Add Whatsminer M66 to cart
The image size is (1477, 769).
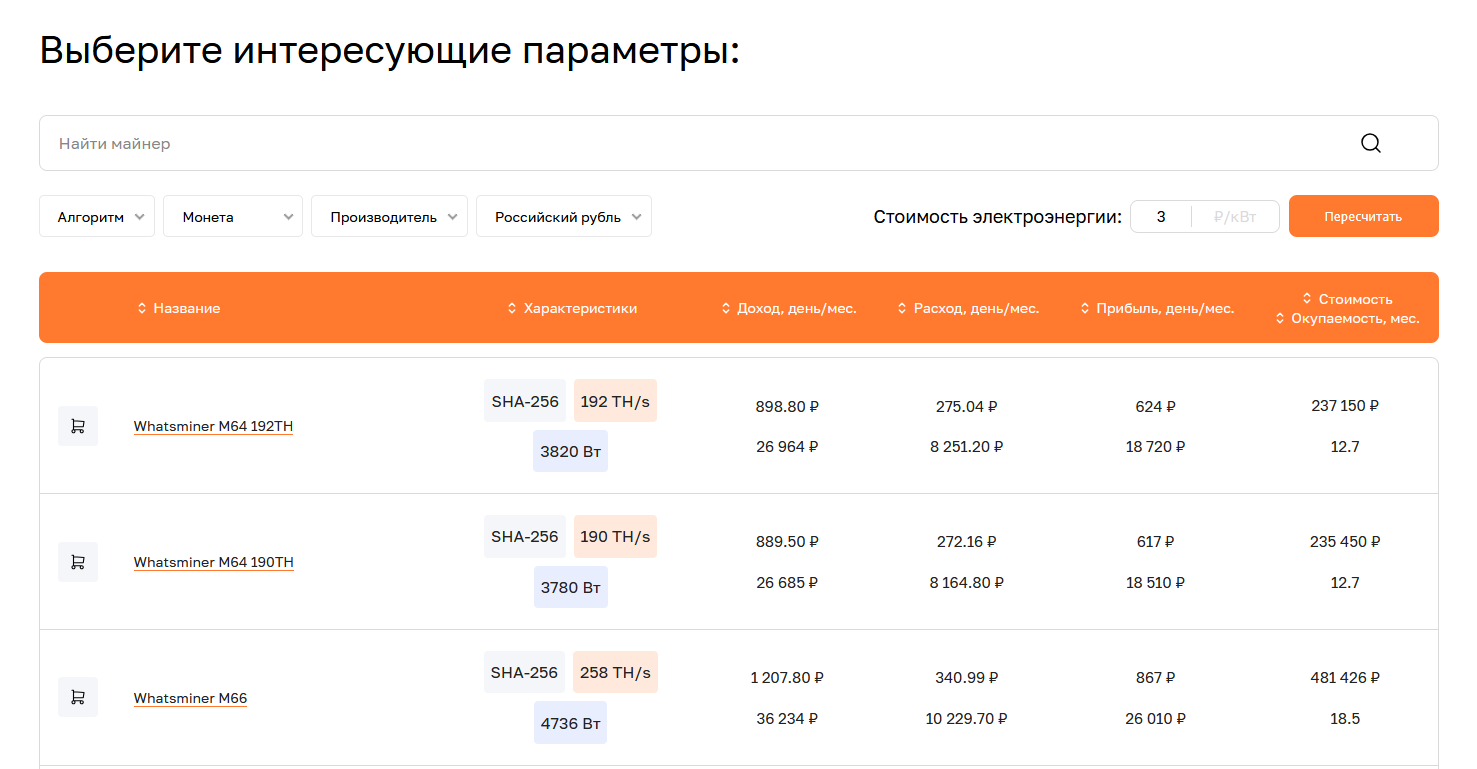pos(78,697)
